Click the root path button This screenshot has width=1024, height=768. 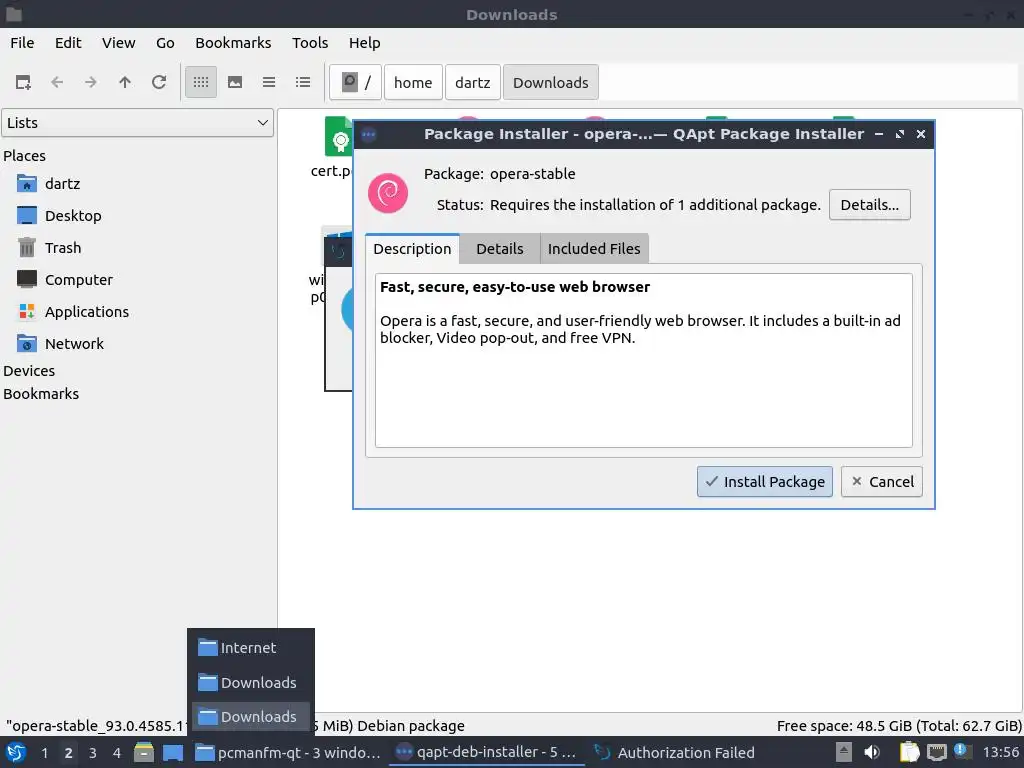(x=355, y=82)
